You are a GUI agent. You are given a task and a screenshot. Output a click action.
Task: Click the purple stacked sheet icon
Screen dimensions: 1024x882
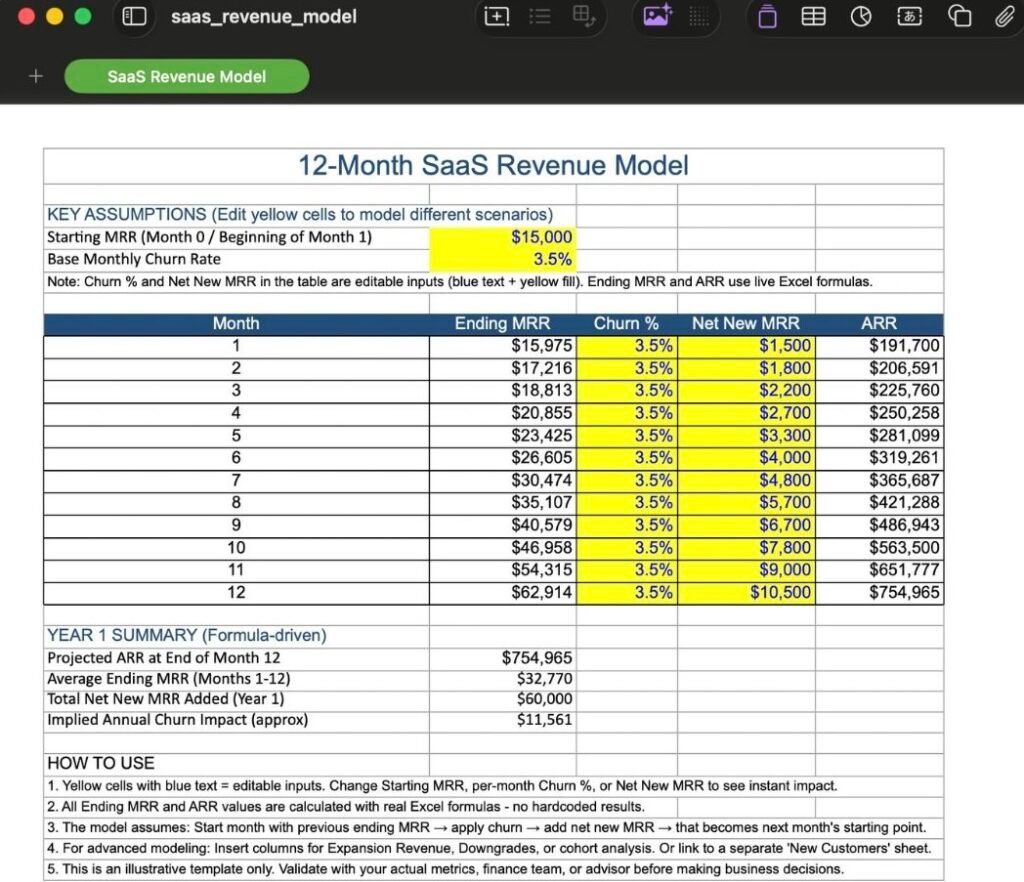click(x=767, y=16)
